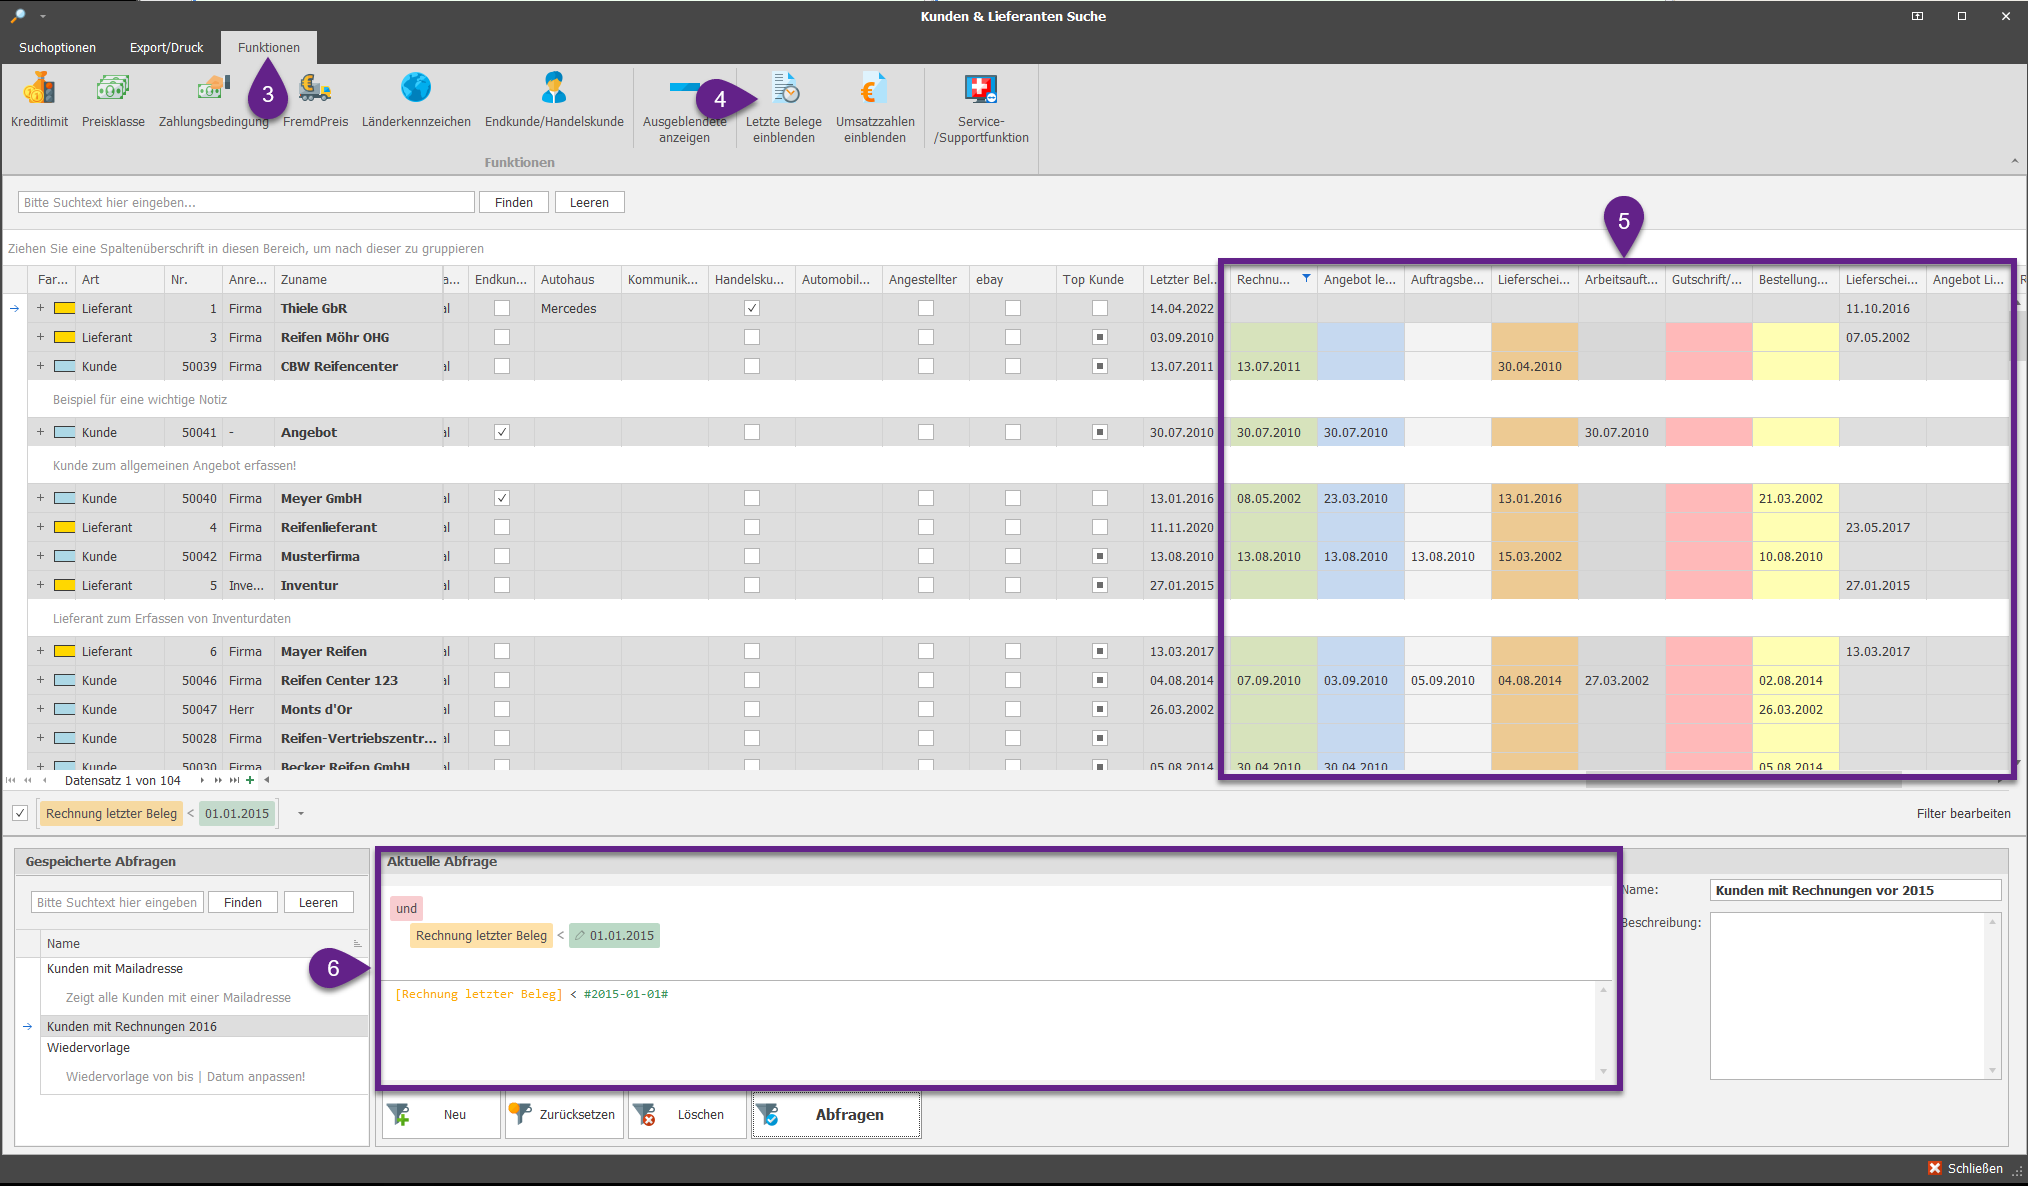Click the top Finden button
The height and width of the screenshot is (1186, 2028).
(x=514, y=202)
